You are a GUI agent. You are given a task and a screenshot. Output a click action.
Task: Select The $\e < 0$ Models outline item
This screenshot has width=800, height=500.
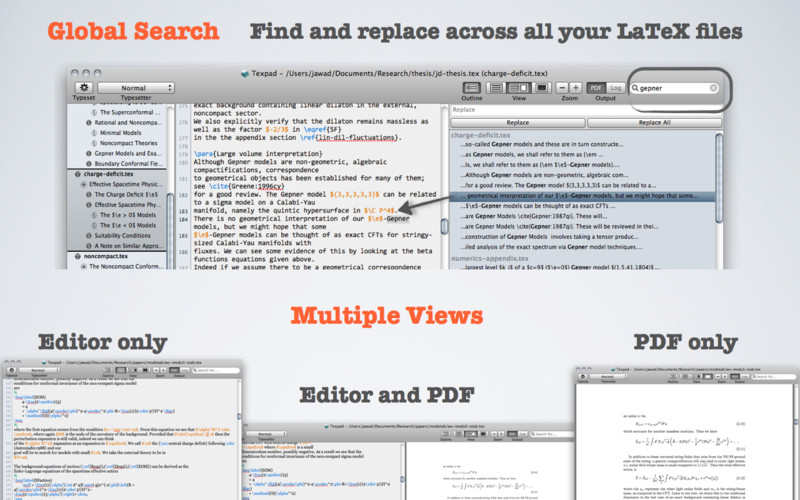point(128,225)
